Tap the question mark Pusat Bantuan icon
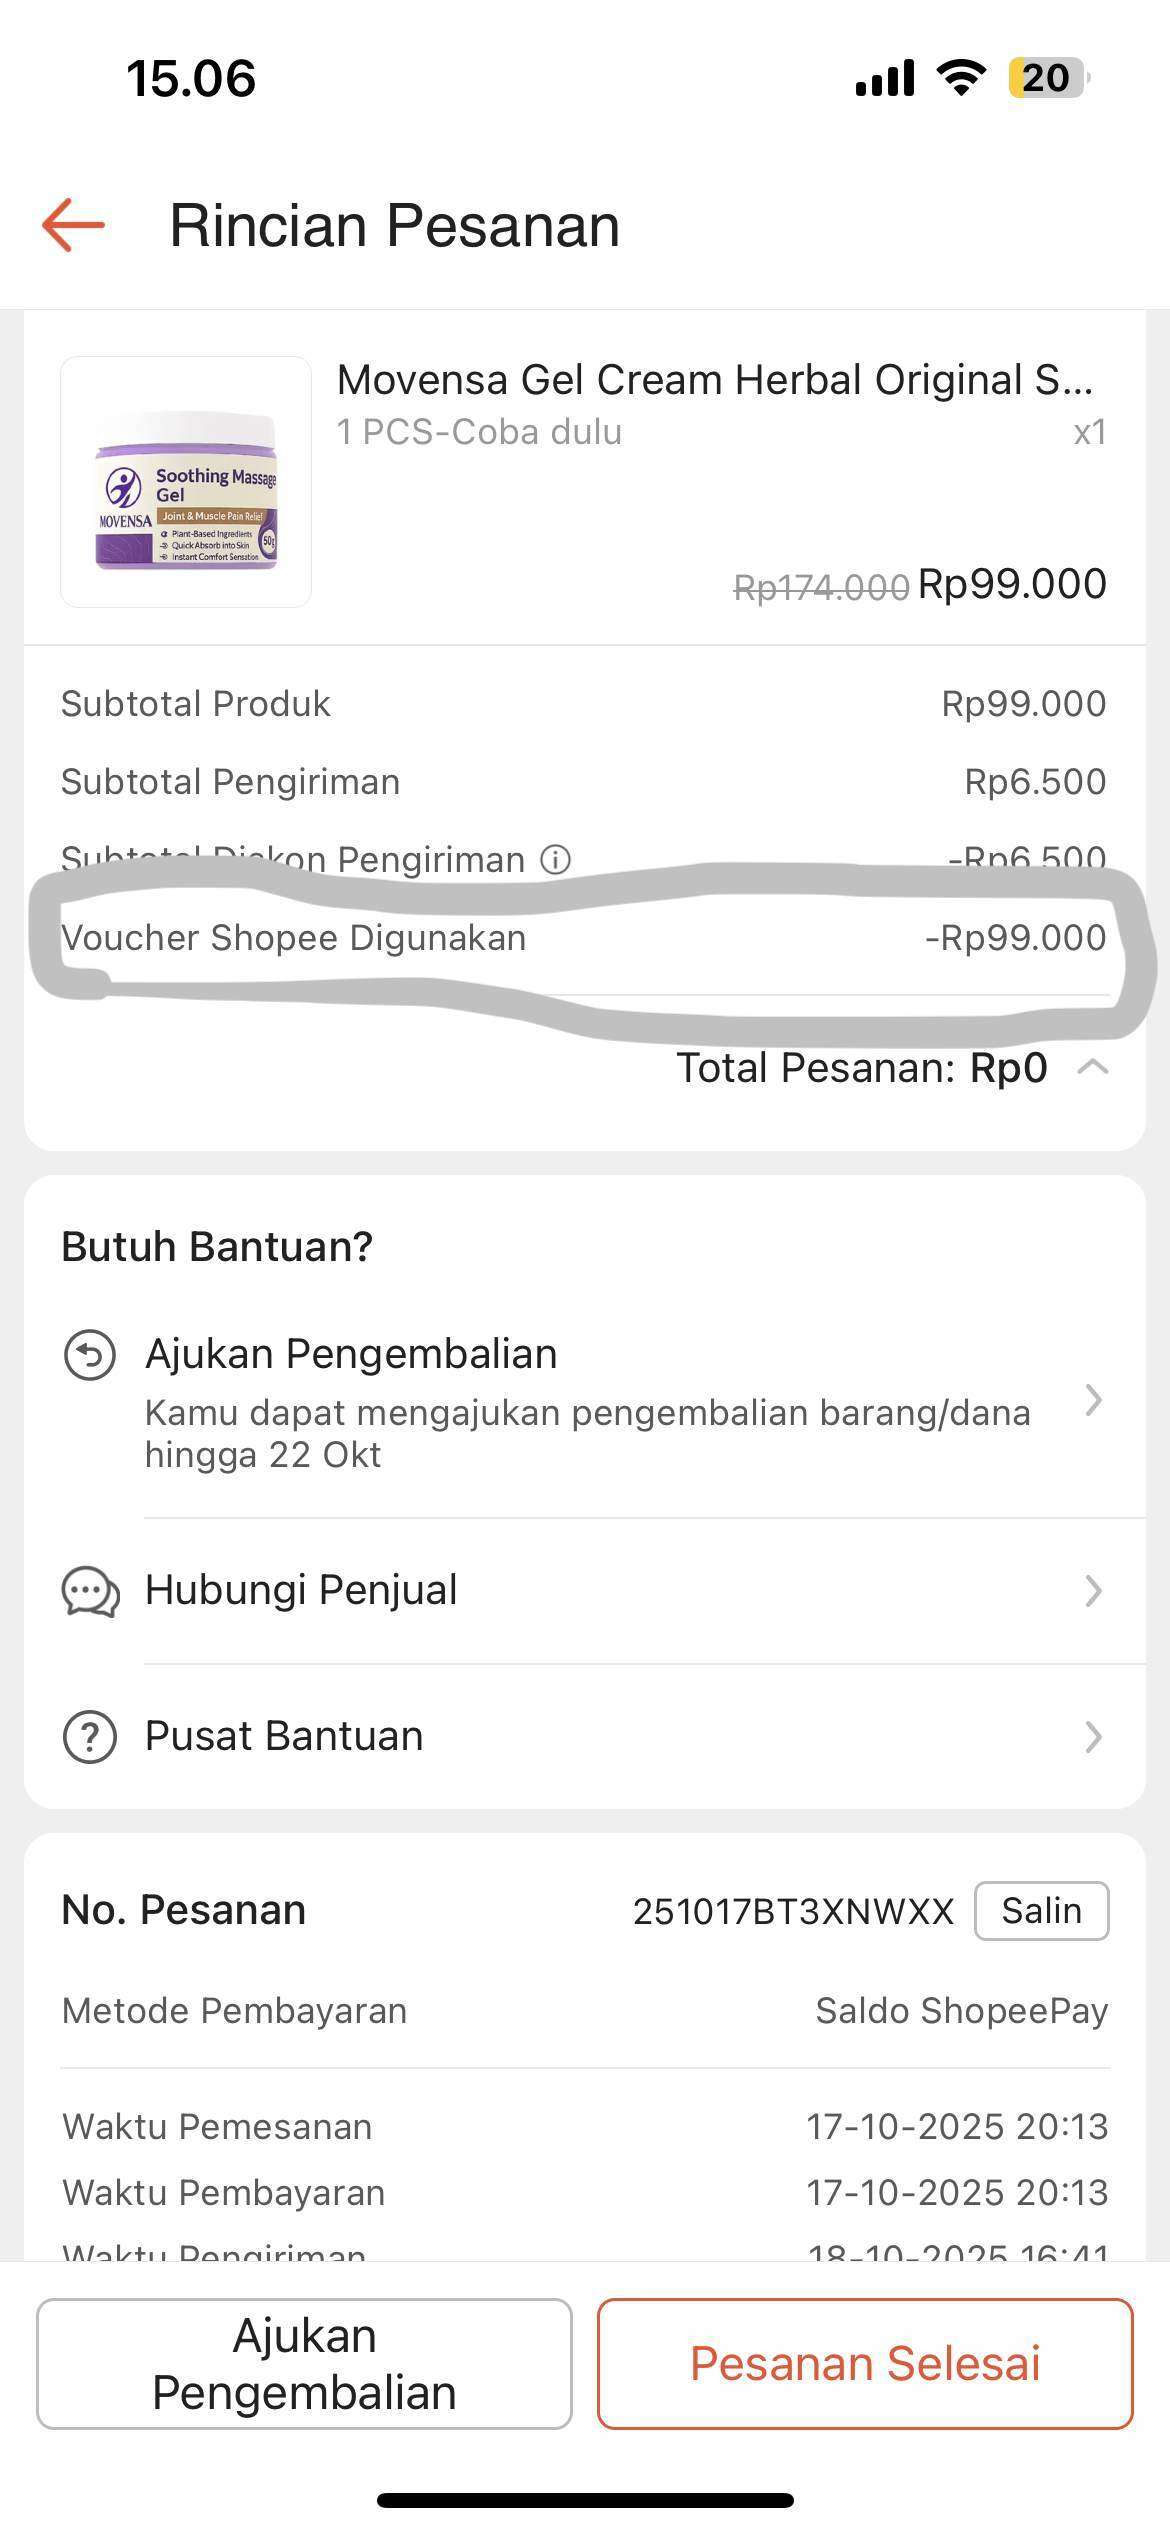Image resolution: width=1170 pixels, height=2532 pixels. point(90,1737)
